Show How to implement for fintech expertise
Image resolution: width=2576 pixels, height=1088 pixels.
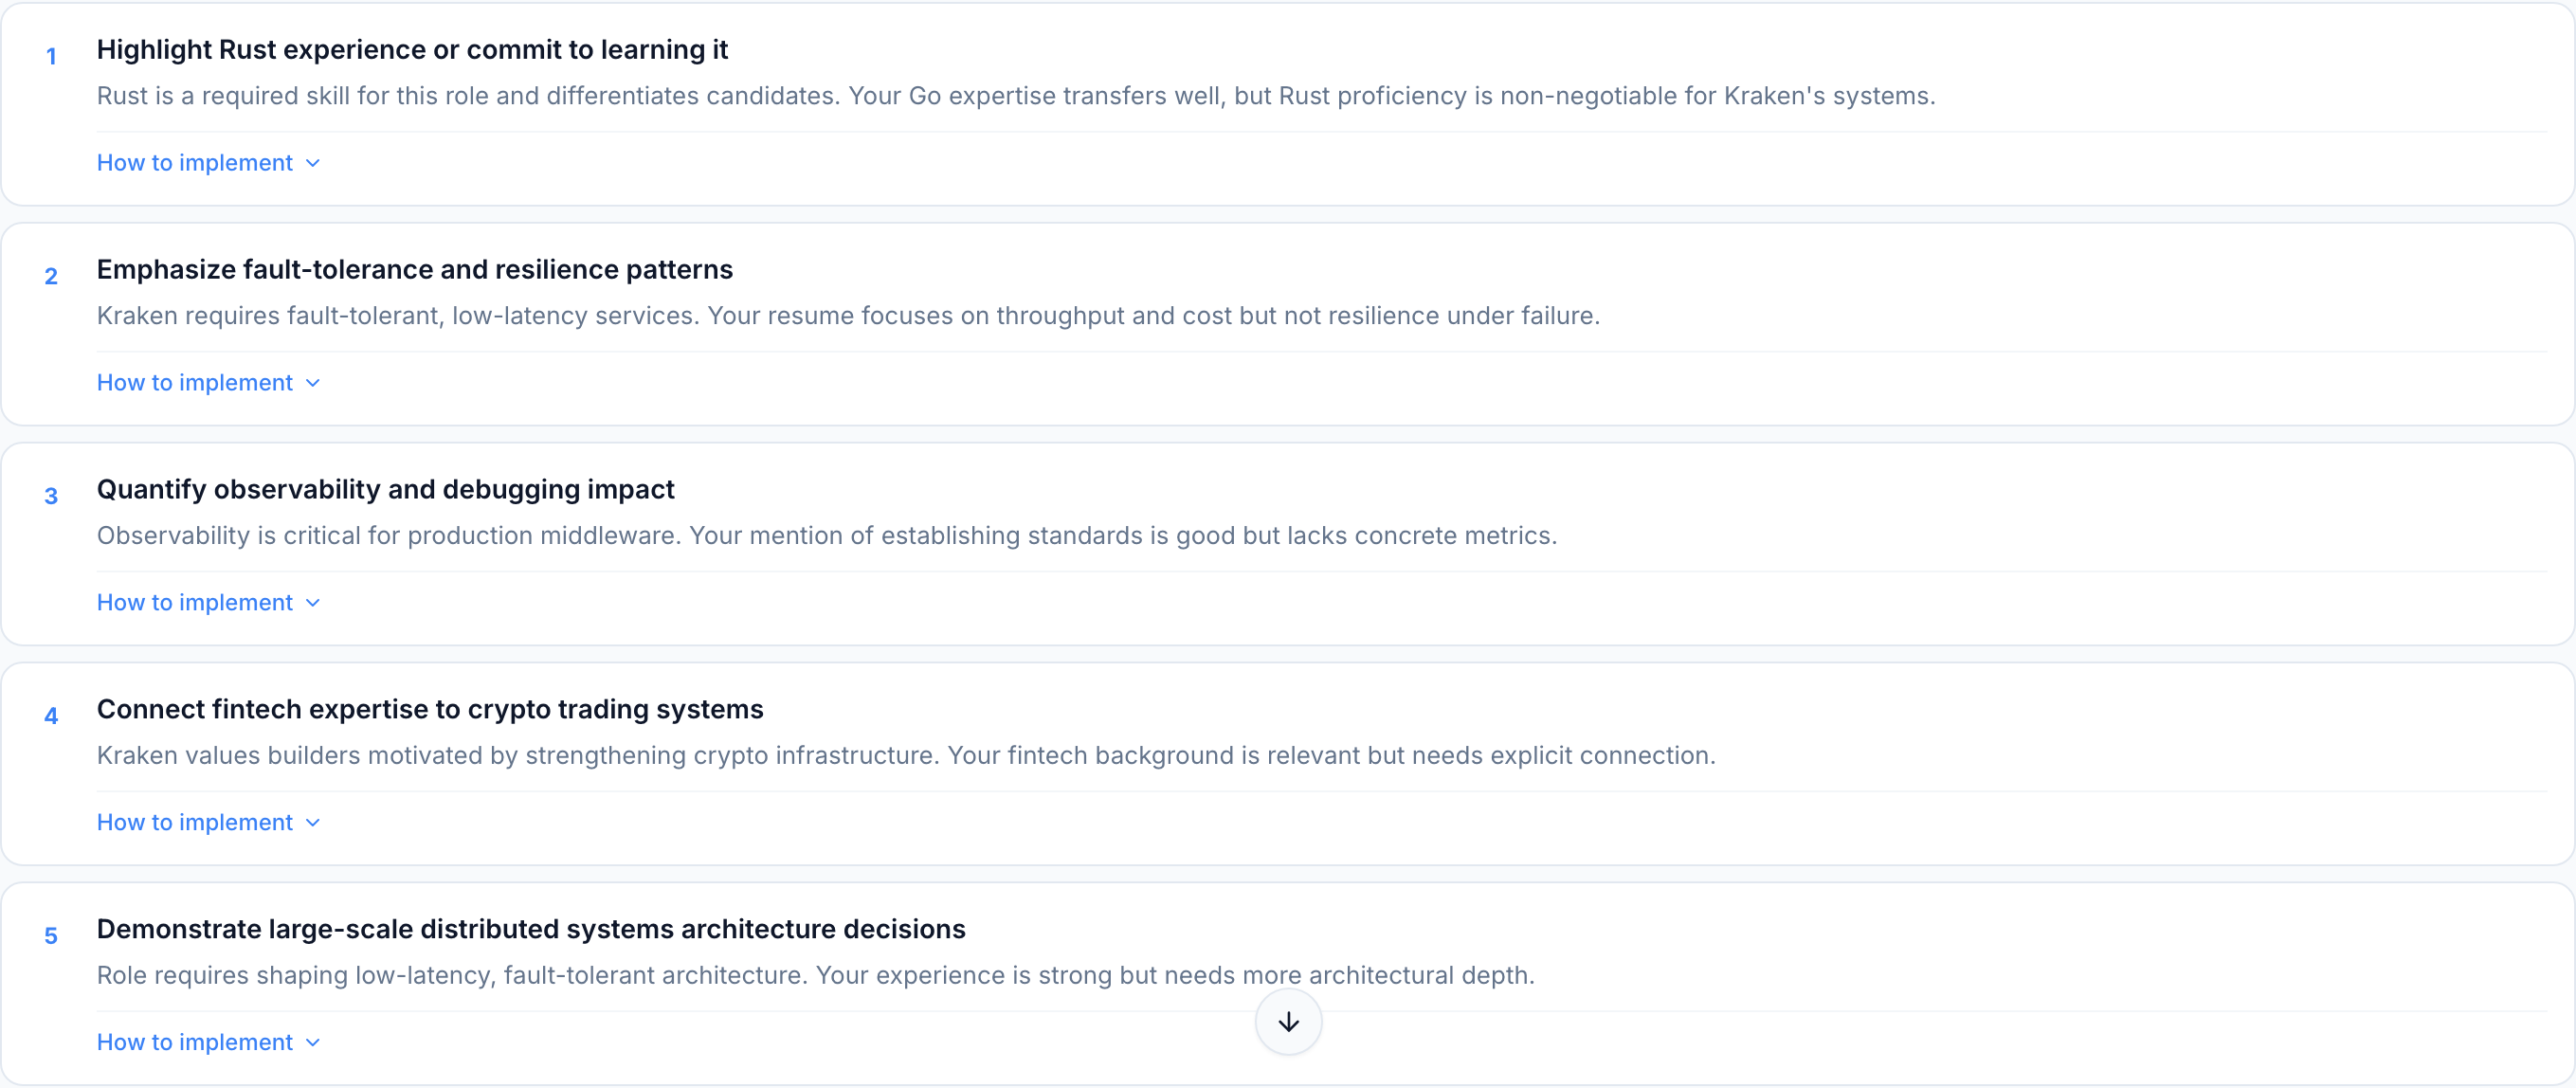(195, 823)
